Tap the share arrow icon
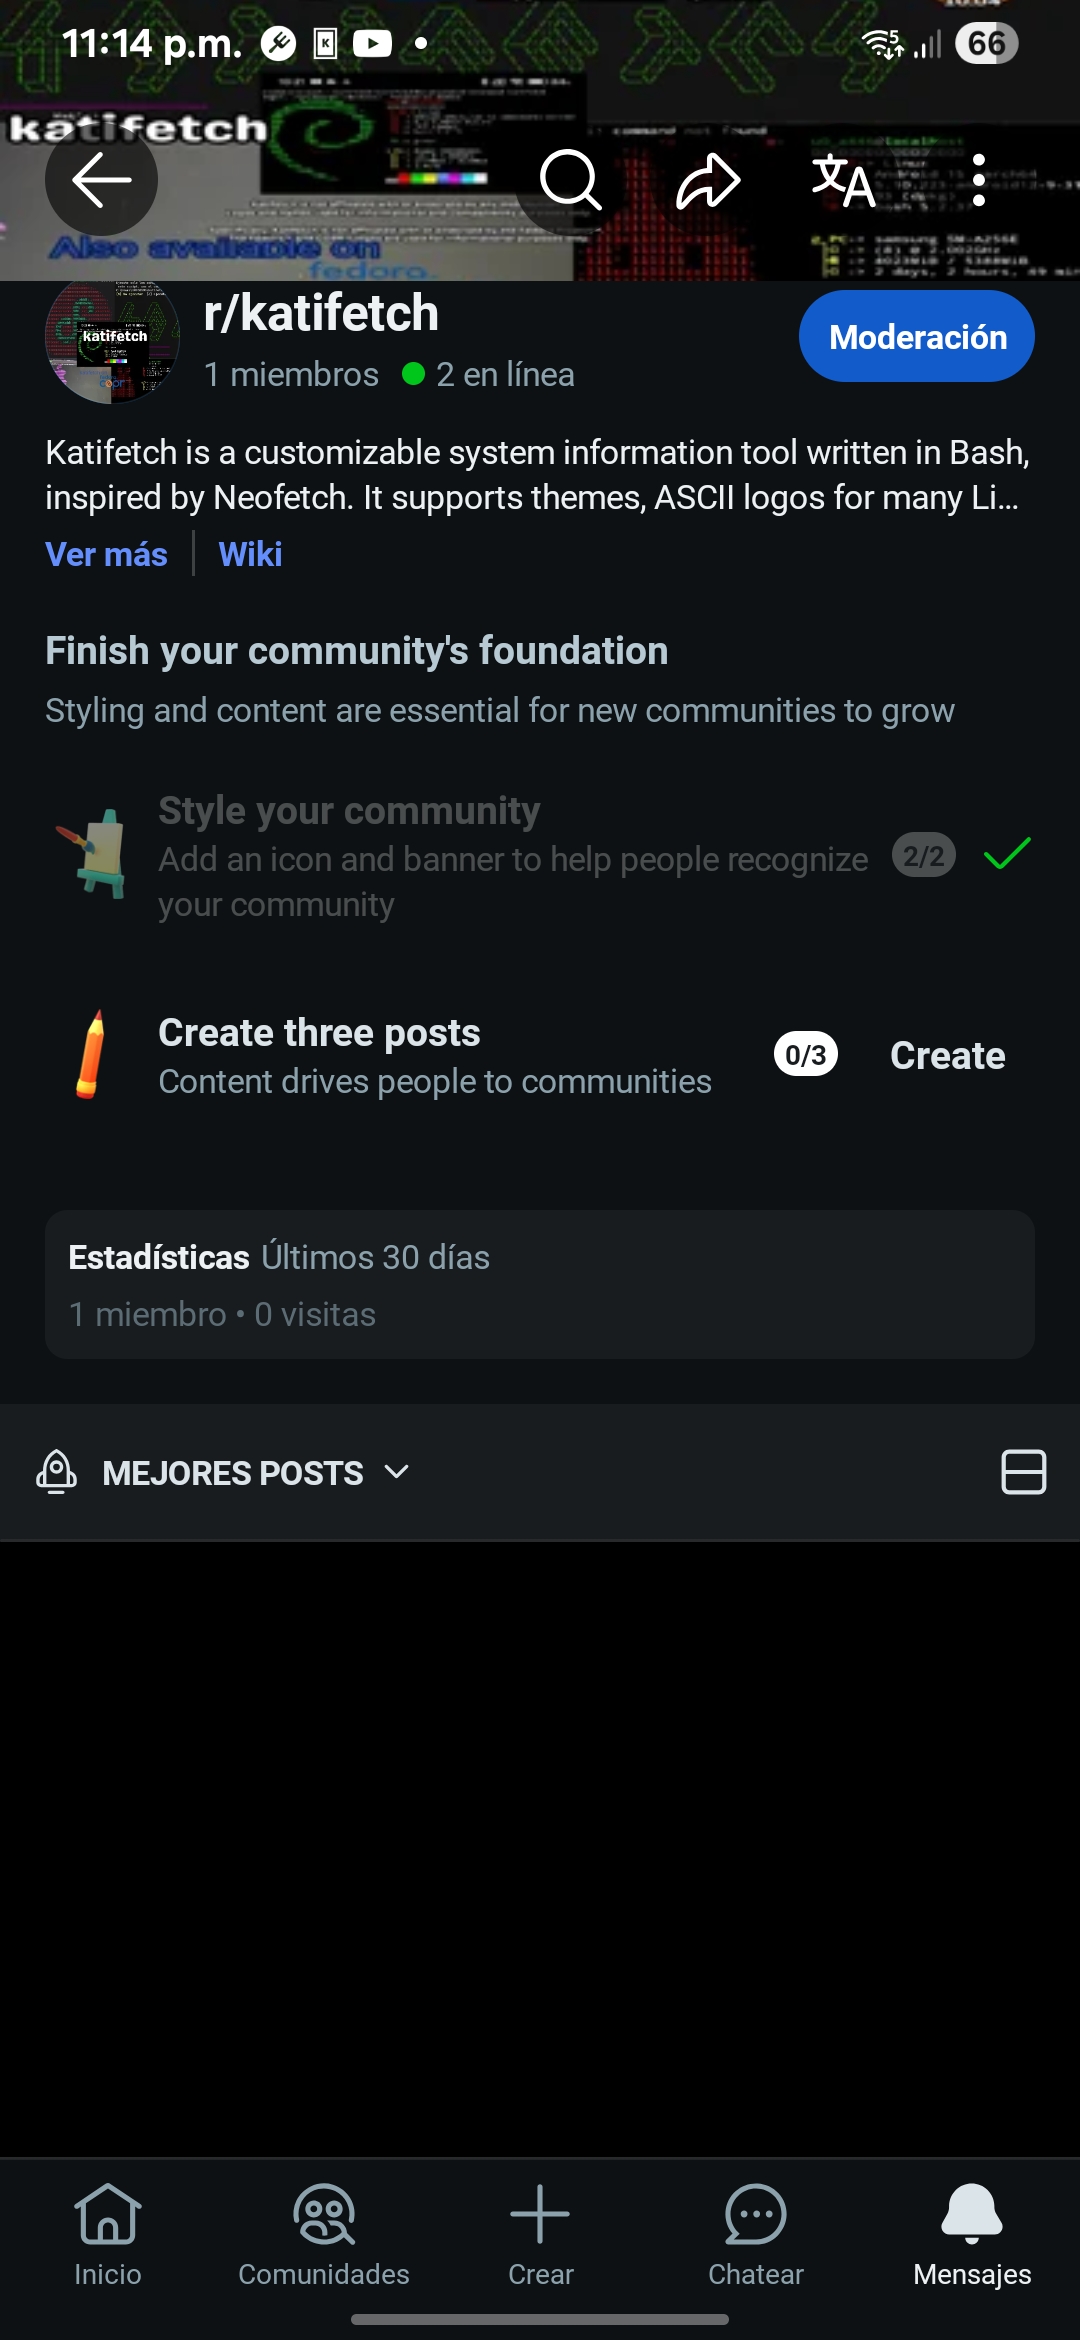This screenshot has width=1080, height=2340. coord(708,181)
